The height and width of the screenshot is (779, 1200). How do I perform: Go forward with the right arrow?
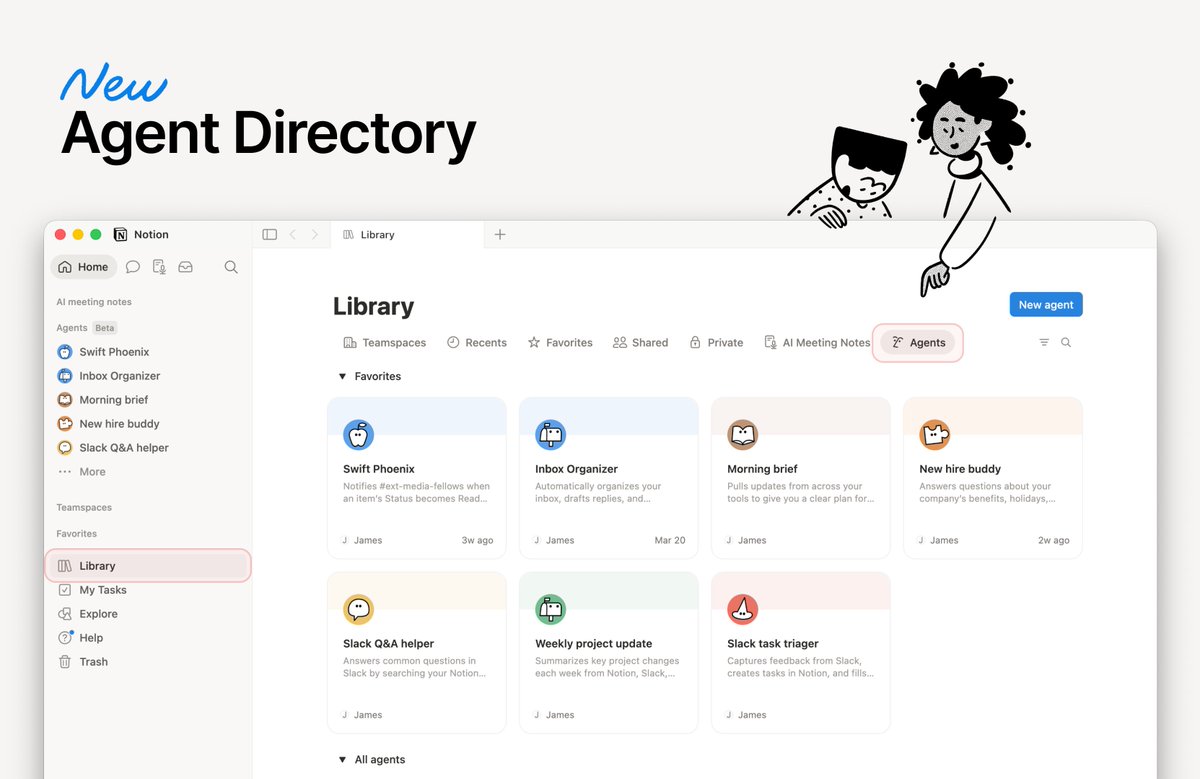[x=314, y=235]
